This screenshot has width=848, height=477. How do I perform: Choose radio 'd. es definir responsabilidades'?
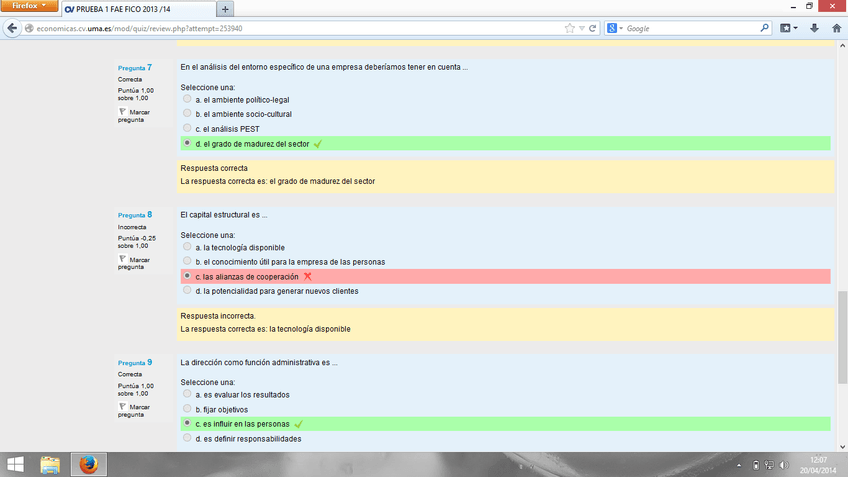point(187,438)
